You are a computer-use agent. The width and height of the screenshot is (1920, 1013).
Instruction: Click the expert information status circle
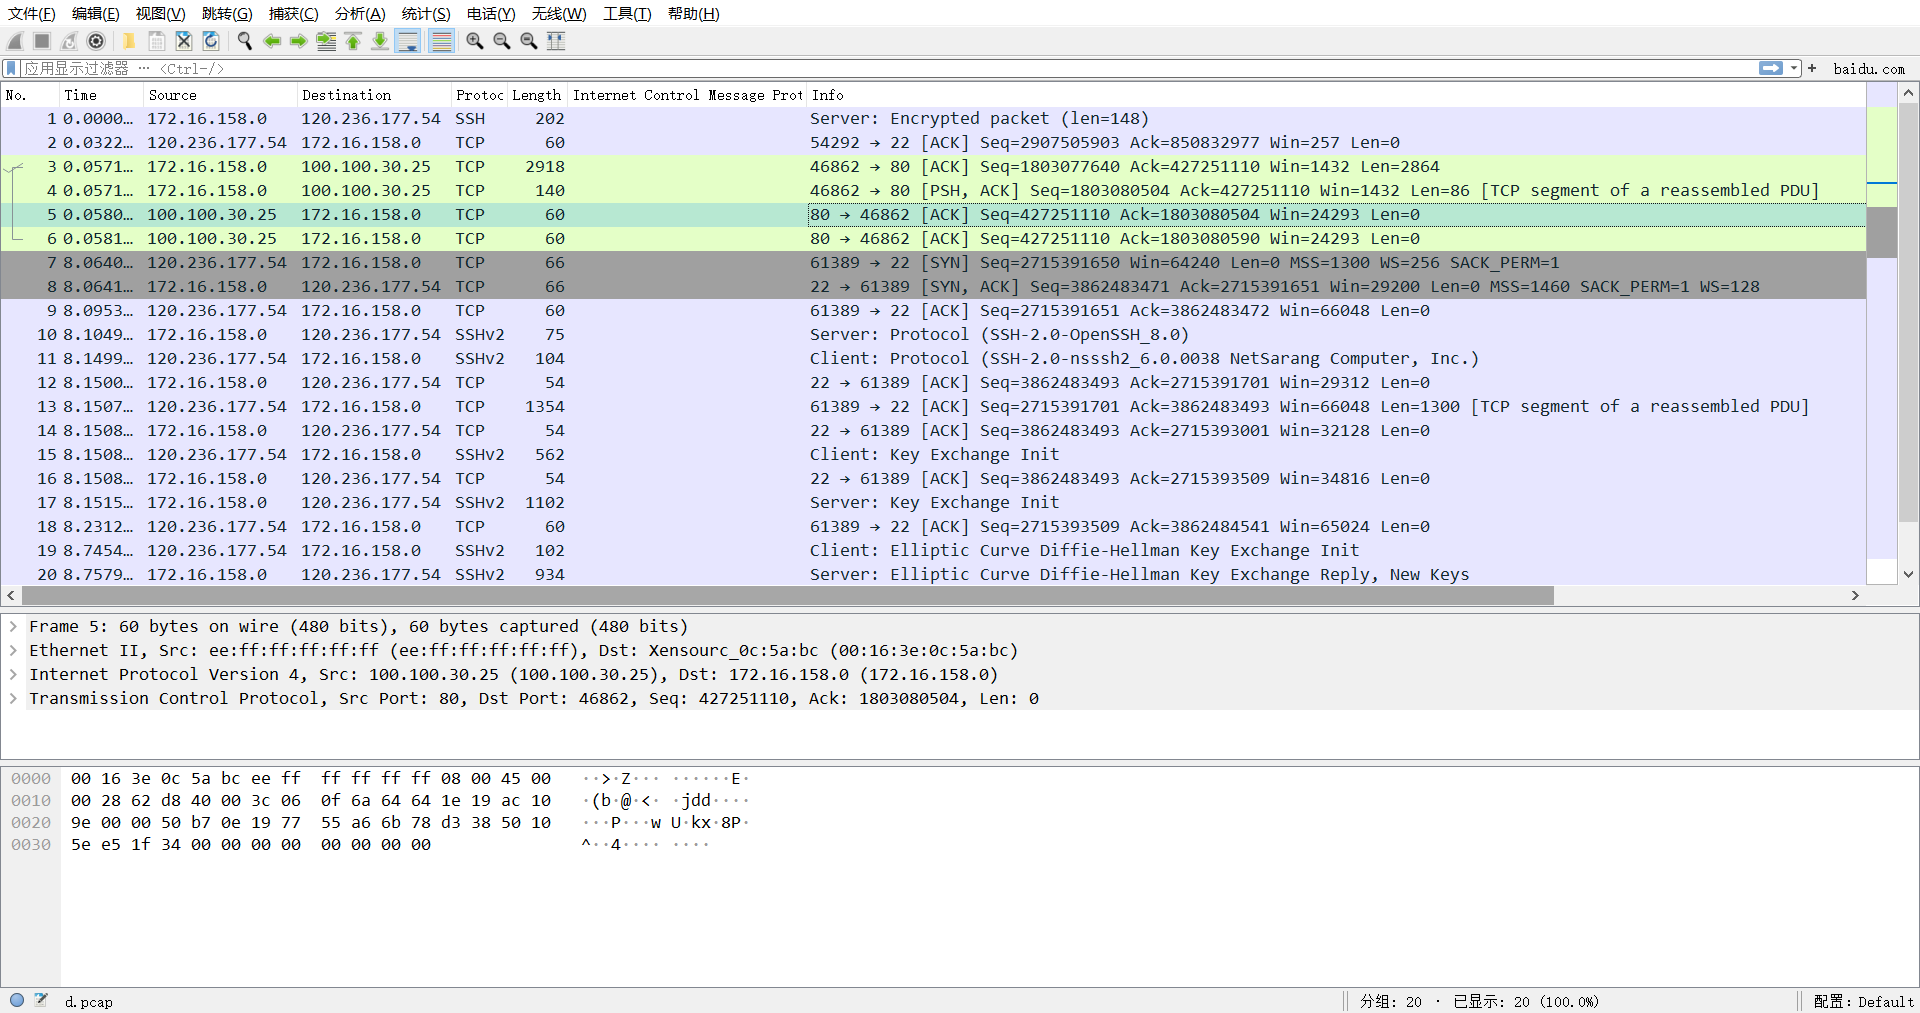coord(17,1000)
